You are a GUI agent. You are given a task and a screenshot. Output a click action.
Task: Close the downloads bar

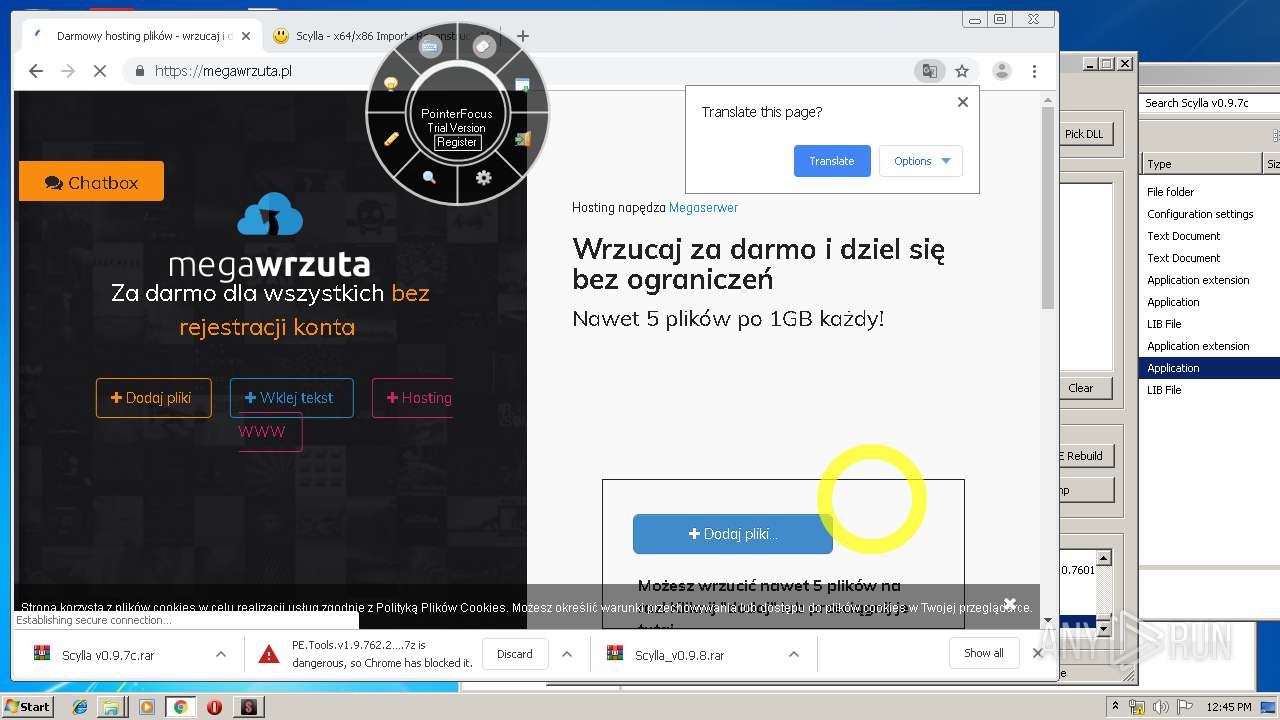coord(1037,653)
